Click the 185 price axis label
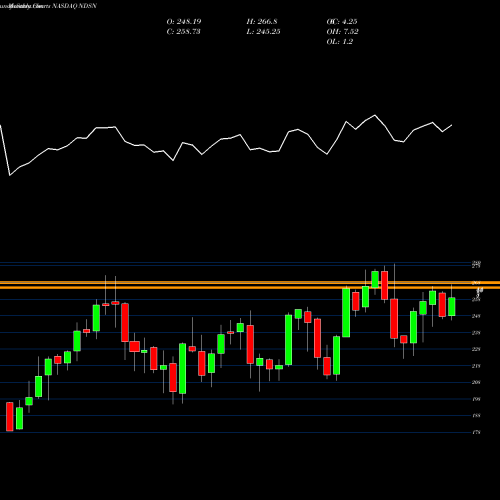This screenshot has height=500, width=500. [x=476, y=416]
